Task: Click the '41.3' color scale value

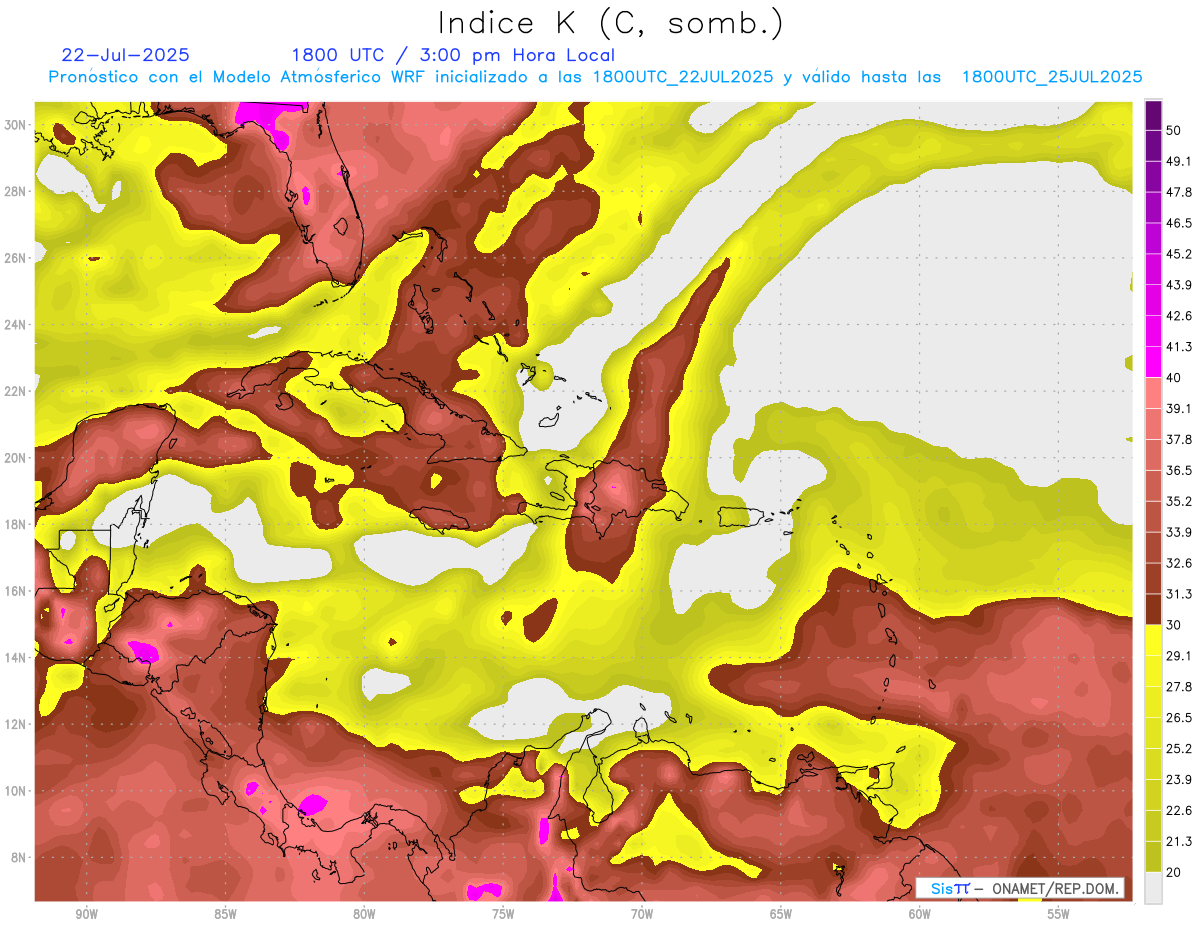Action: click(1178, 346)
